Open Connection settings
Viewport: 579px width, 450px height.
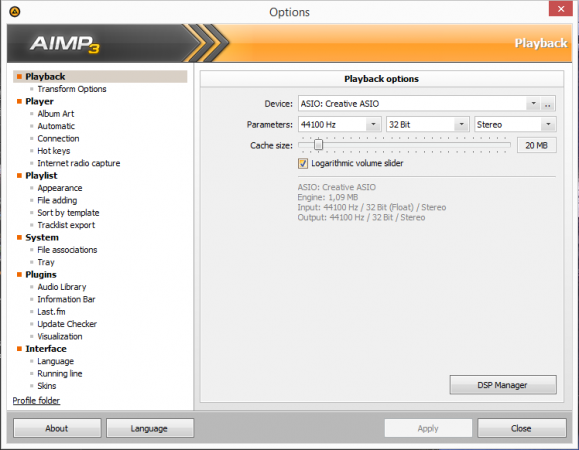click(58, 138)
